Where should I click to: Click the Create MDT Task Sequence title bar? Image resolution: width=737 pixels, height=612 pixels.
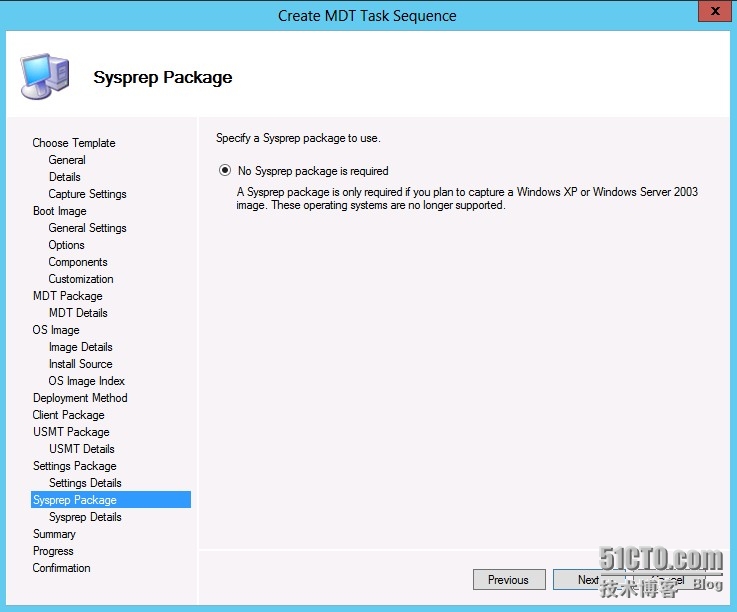point(367,16)
